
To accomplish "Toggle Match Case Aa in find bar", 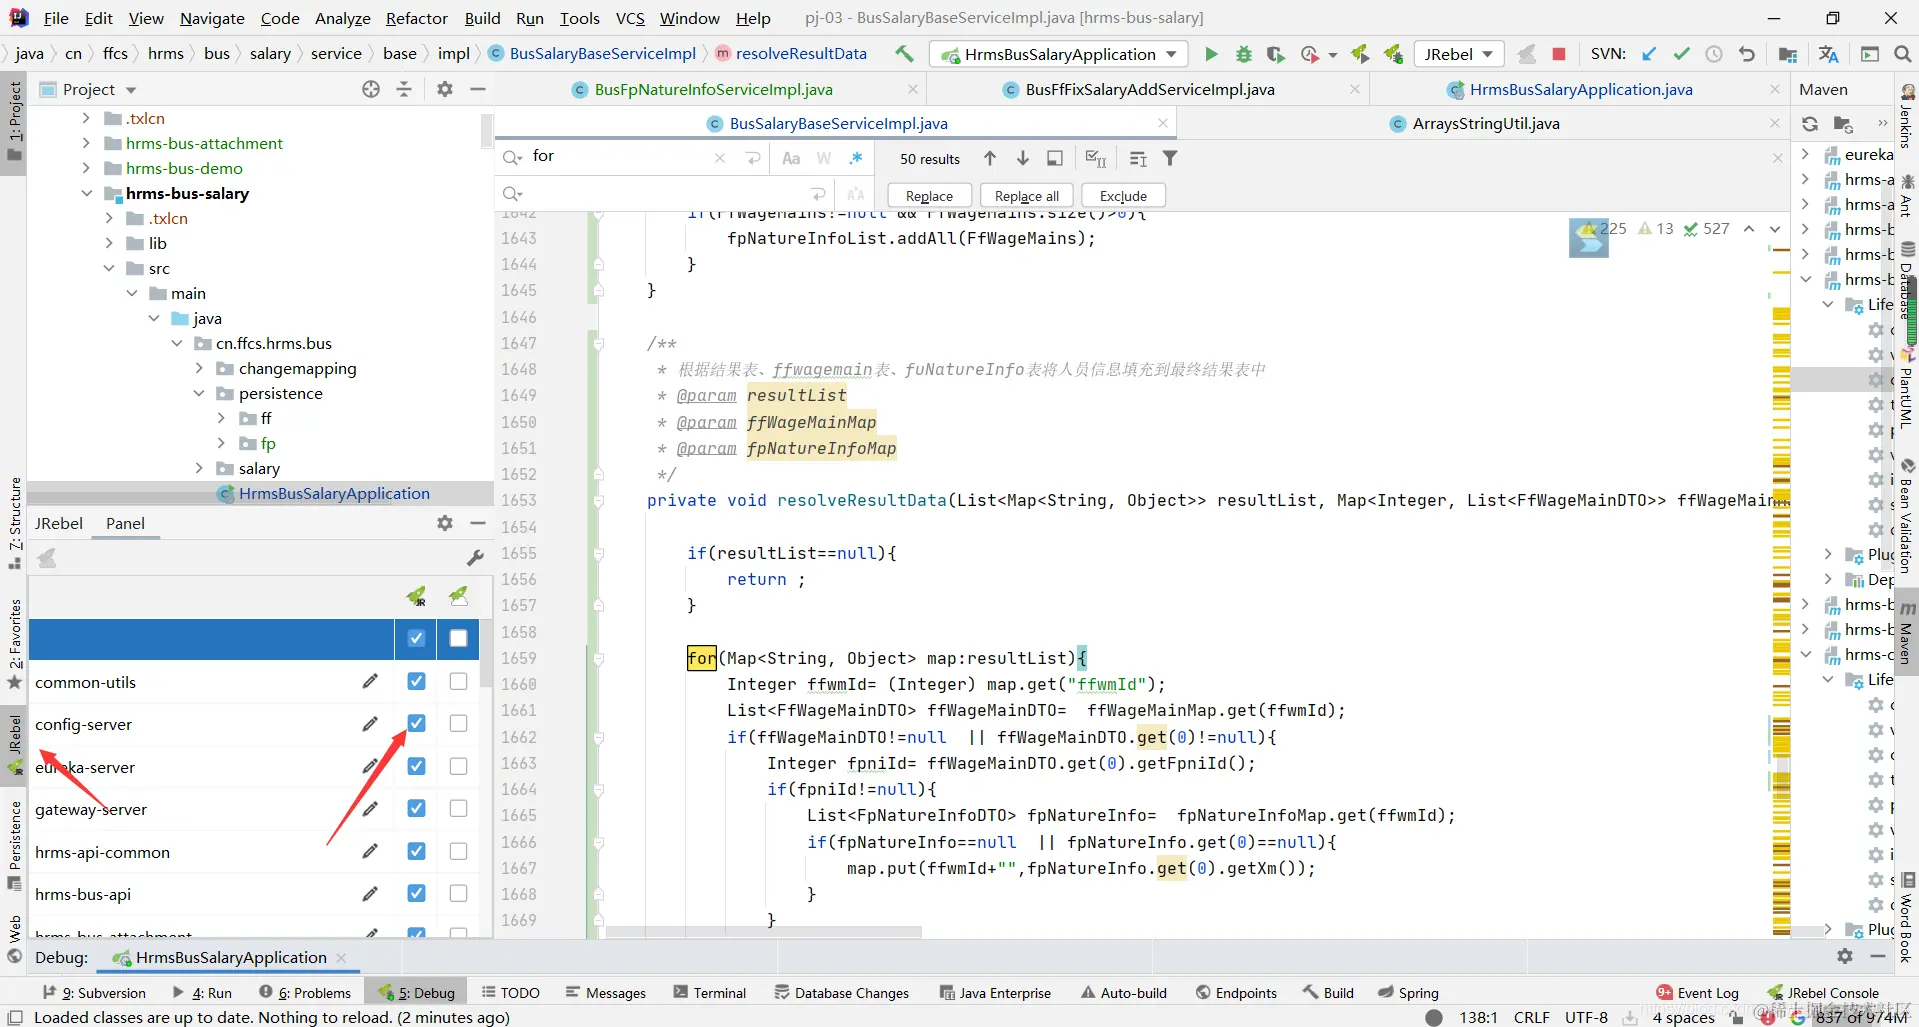I will click(x=791, y=158).
